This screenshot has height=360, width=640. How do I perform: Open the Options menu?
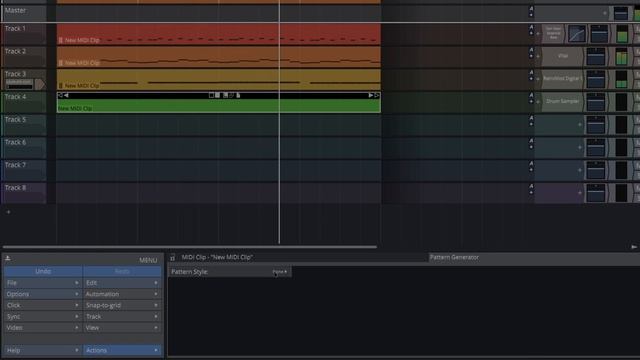(x=42, y=294)
